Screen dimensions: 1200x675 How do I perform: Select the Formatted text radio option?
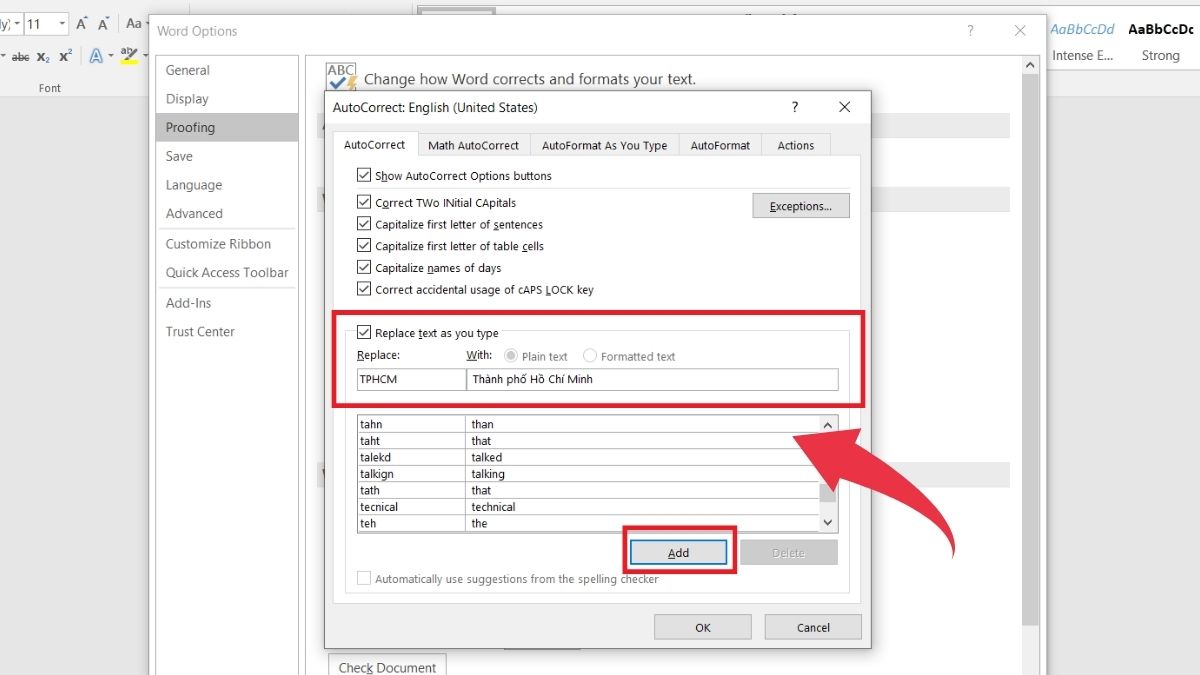pyautogui.click(x=590, y=356)
